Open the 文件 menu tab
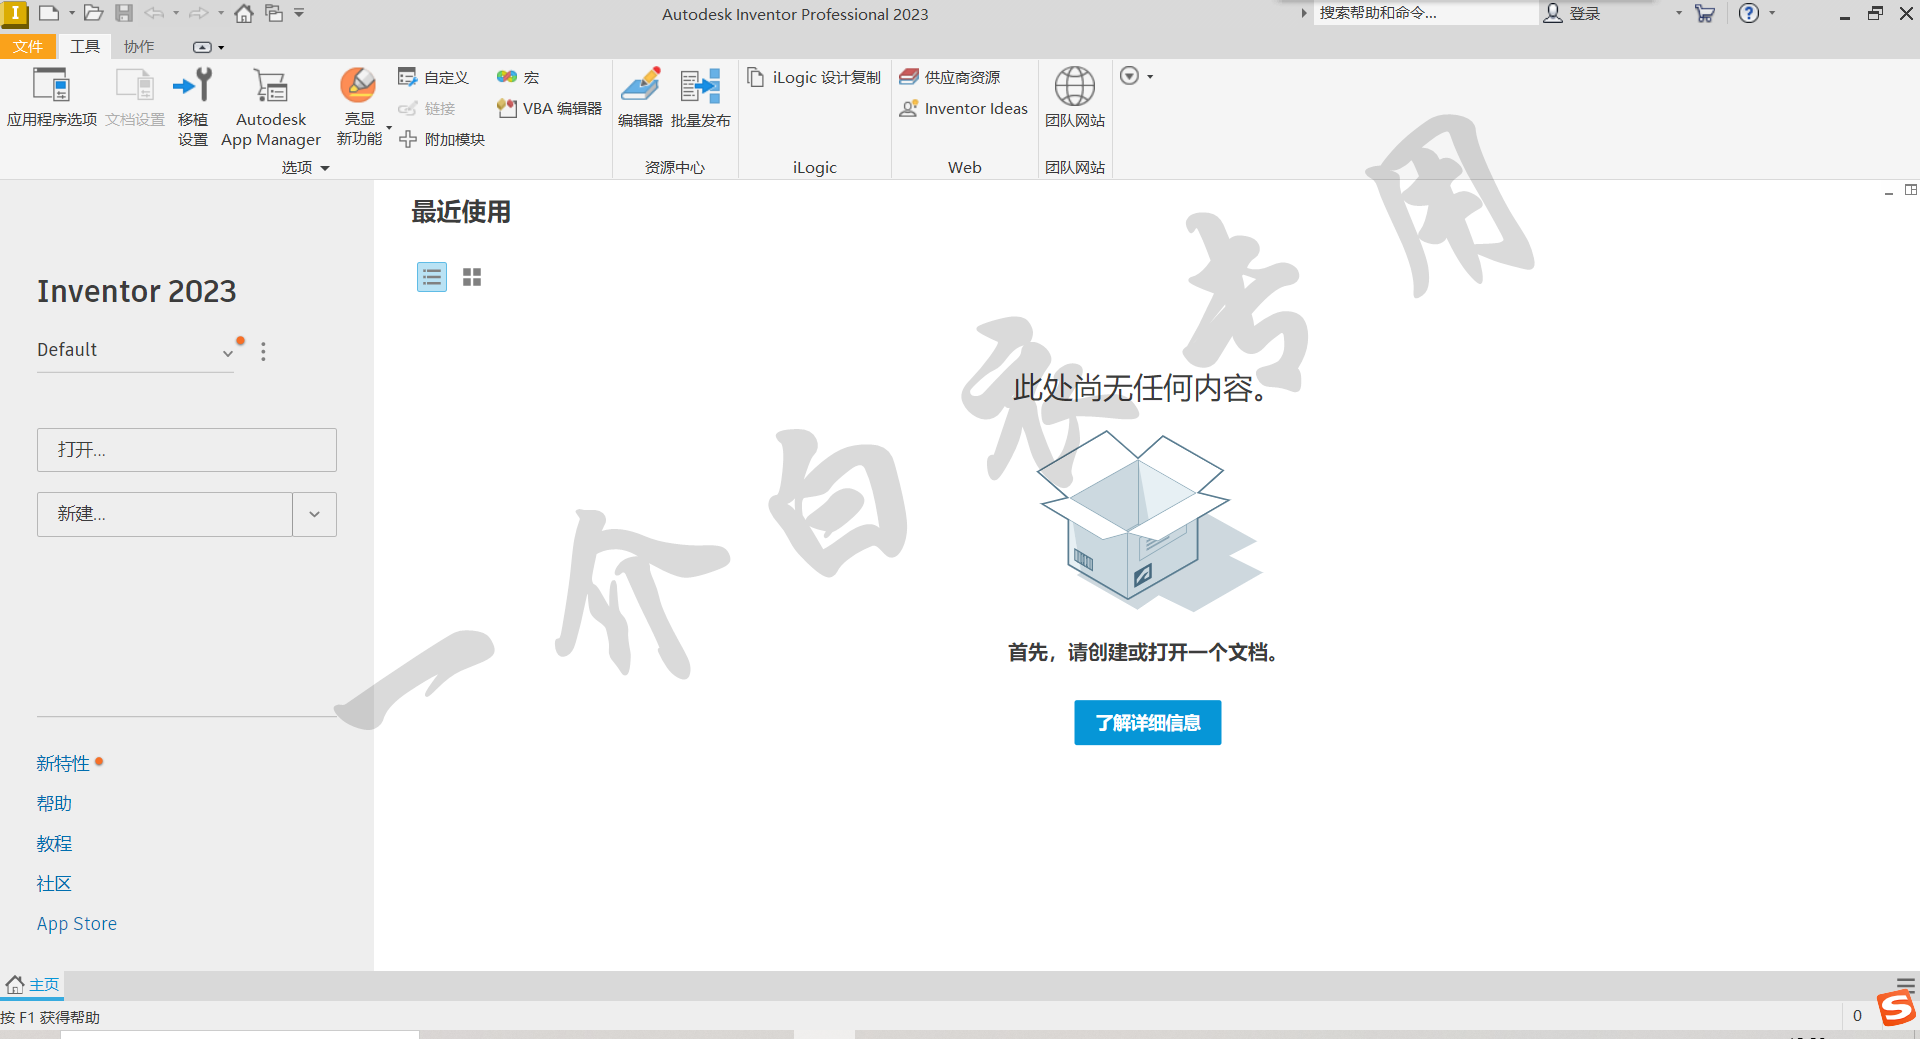The height and width of the screenshot is (1039, 1920). (28, 46)
